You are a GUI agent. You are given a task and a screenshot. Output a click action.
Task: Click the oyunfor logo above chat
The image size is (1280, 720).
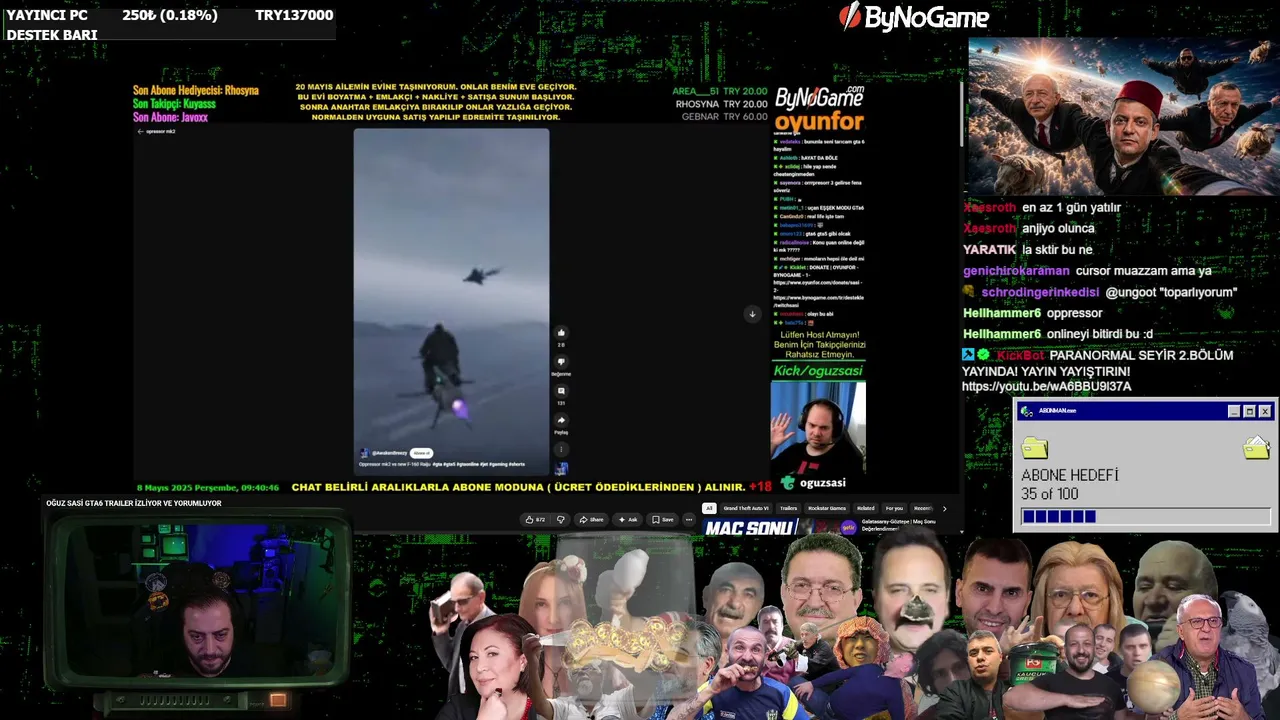coord(819,122)
